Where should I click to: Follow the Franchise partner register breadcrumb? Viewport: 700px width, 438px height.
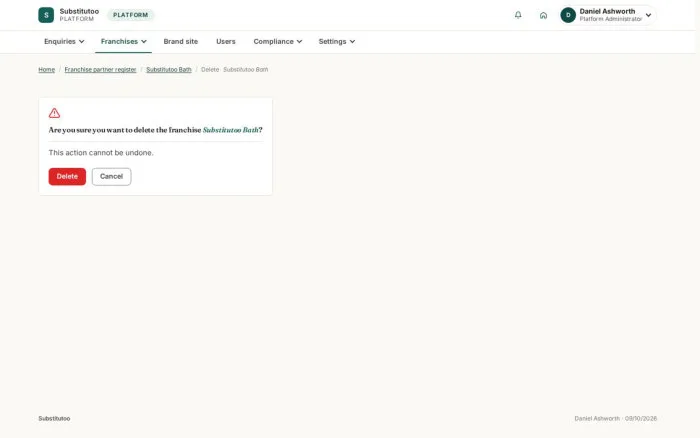point(100,70)
